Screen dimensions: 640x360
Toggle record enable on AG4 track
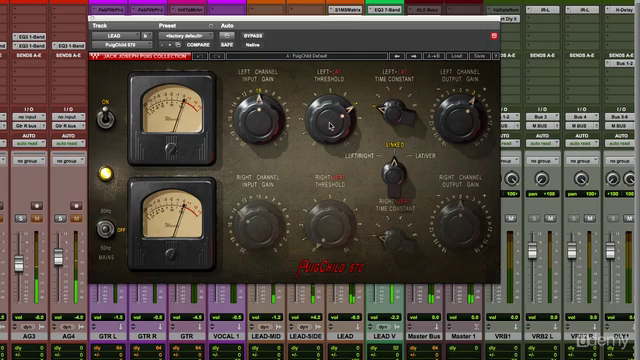point(76,206)
